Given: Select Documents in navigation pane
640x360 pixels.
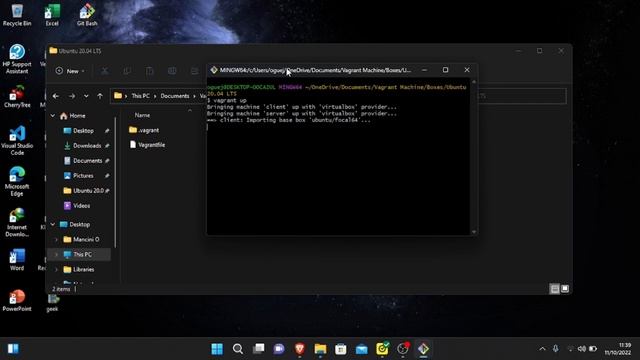Looking at the screenshot, I should pyautogui.click(x=87, y=161).
